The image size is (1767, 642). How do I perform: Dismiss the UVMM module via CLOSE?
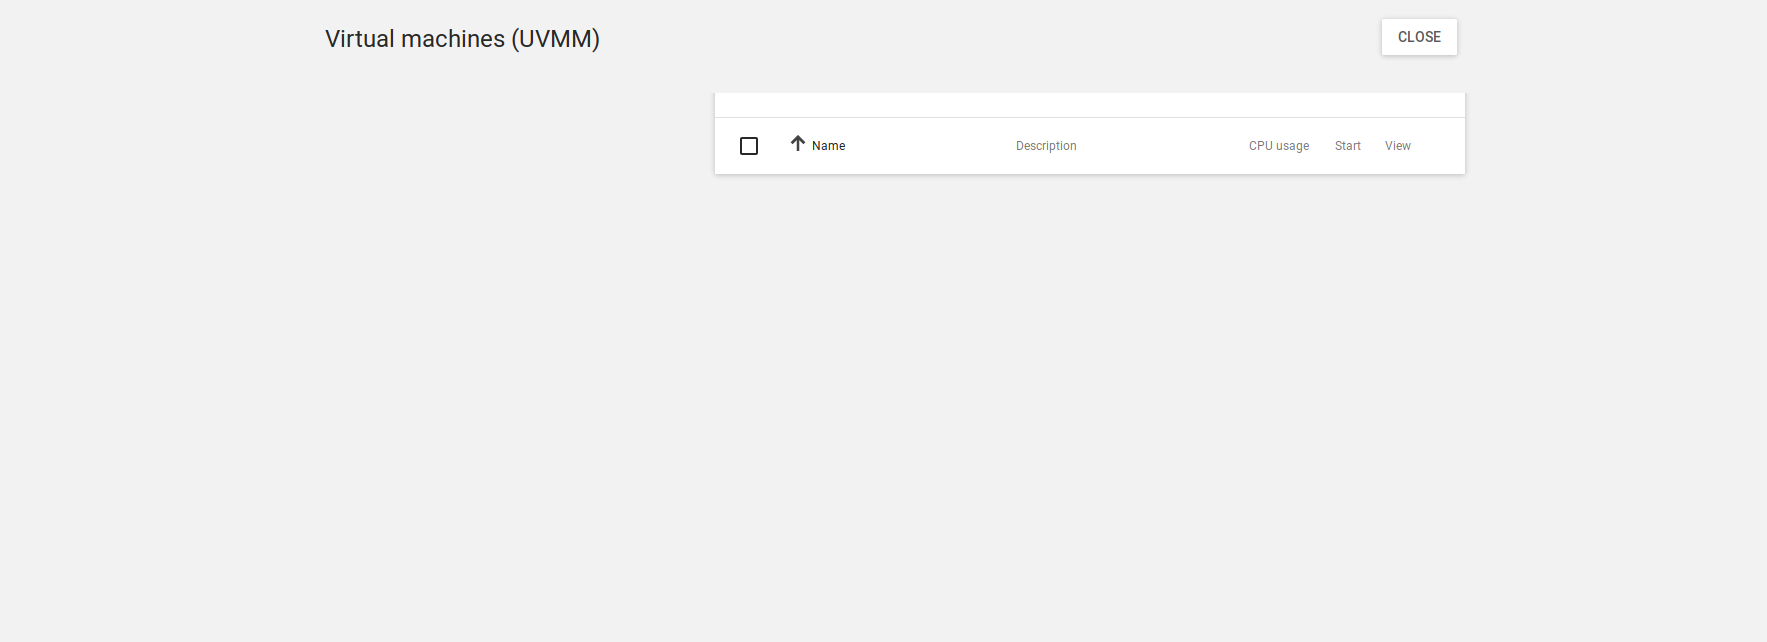tap(1418, 37)
